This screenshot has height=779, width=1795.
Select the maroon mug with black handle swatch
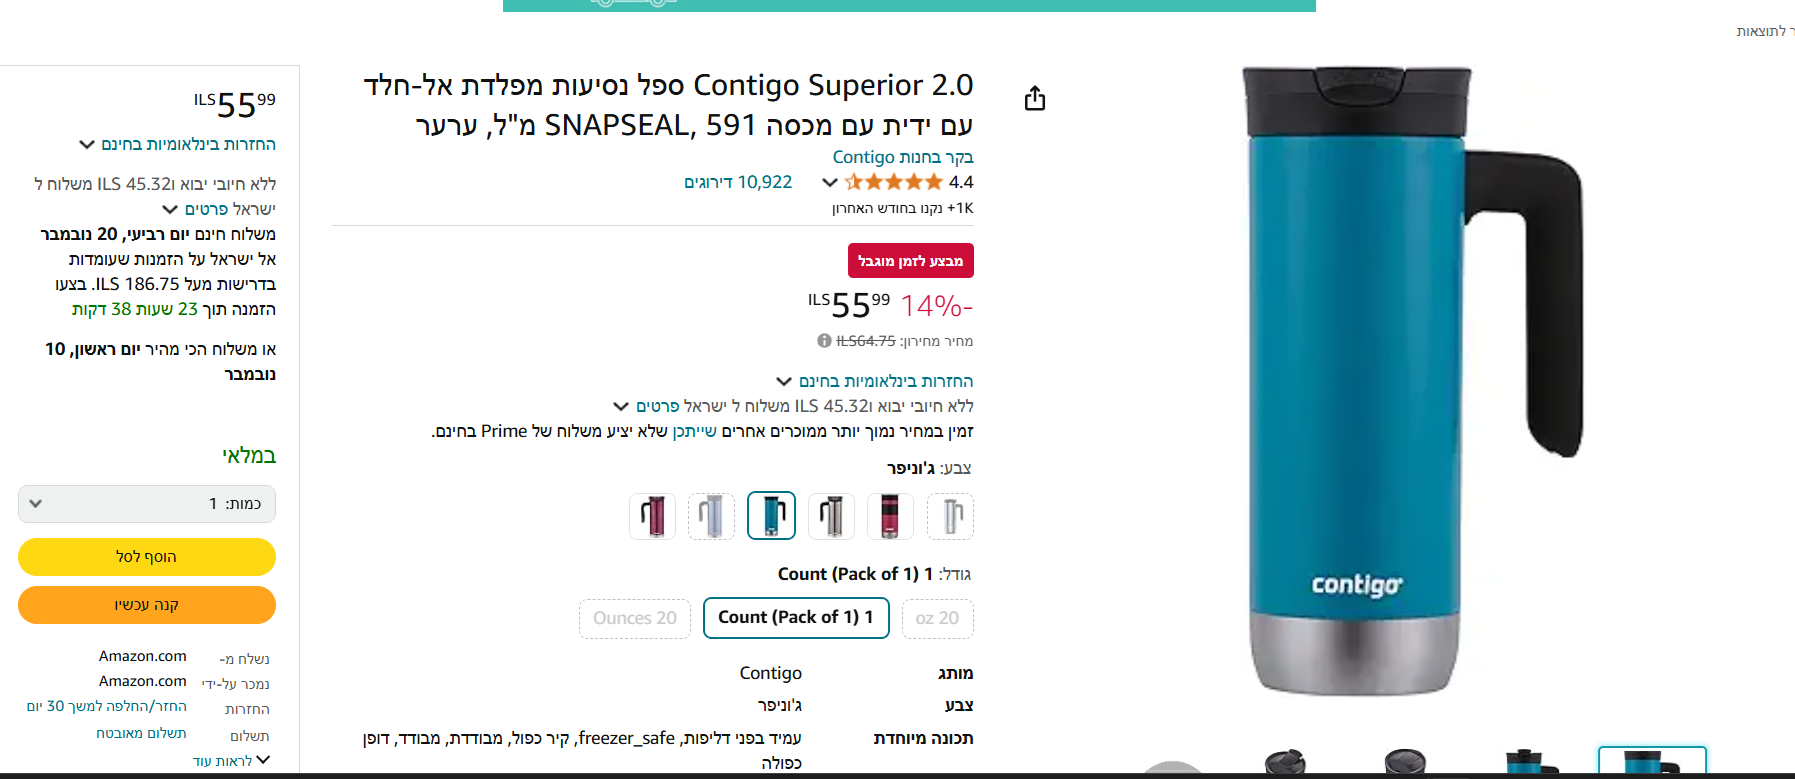(x=652, y=516)
